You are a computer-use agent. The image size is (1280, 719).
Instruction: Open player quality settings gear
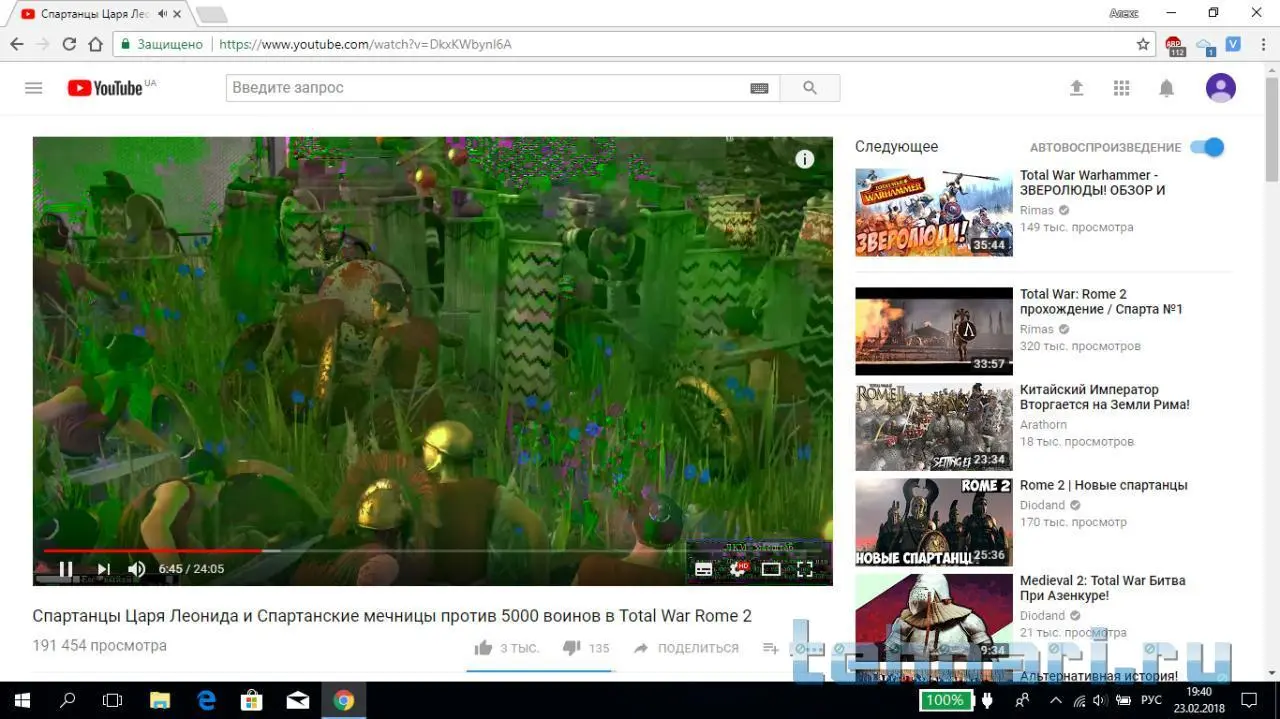pyautogui.click(x=738, y=569)
